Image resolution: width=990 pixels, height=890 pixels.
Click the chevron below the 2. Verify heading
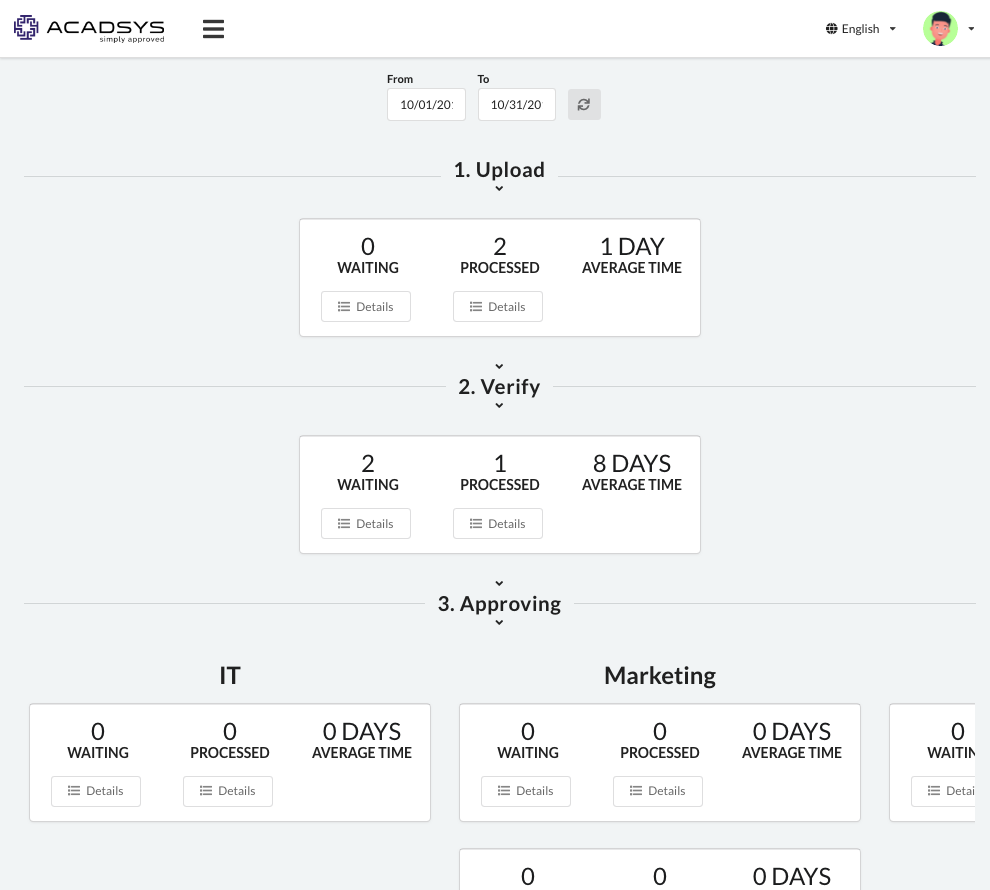(x=499, y=406)
